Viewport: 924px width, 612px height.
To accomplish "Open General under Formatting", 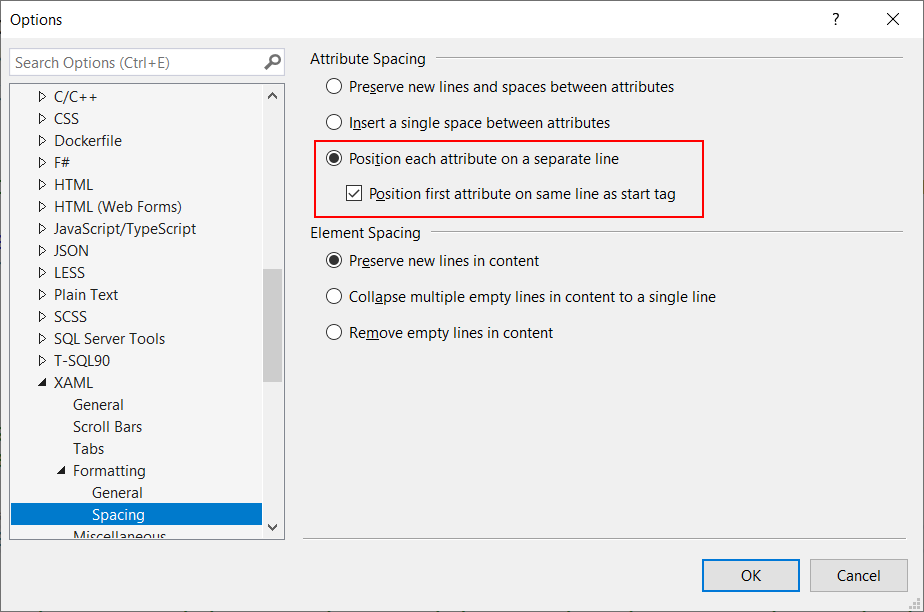I will (x=117, y=493).
